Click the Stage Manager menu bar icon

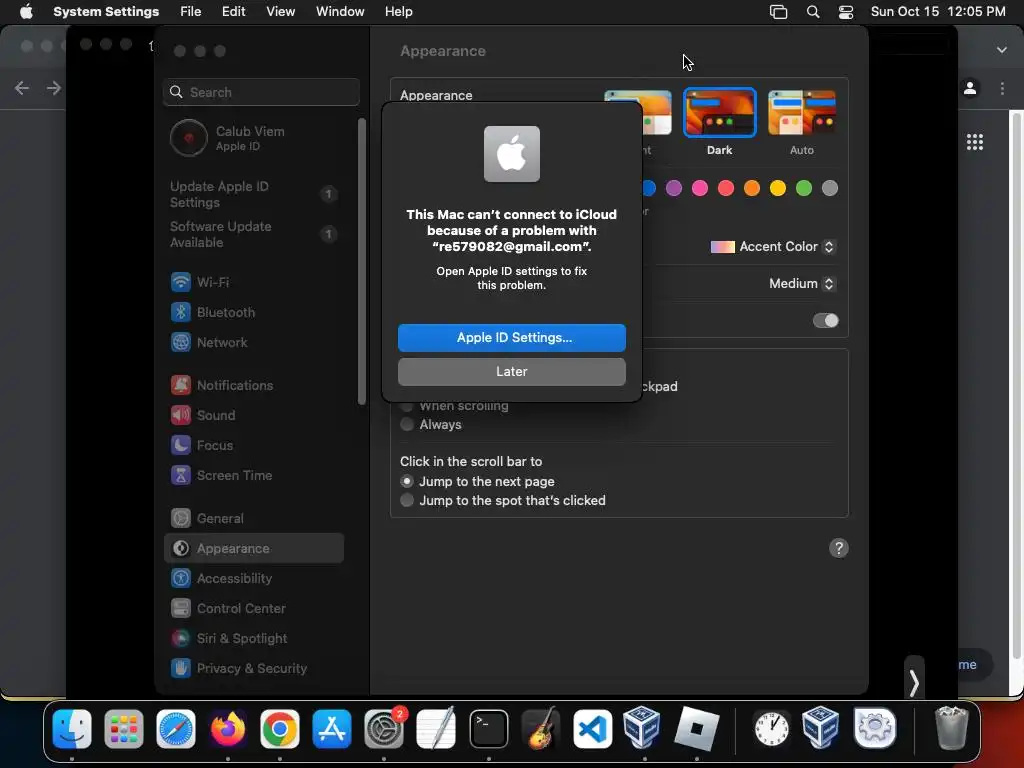[x=778, y=12]
